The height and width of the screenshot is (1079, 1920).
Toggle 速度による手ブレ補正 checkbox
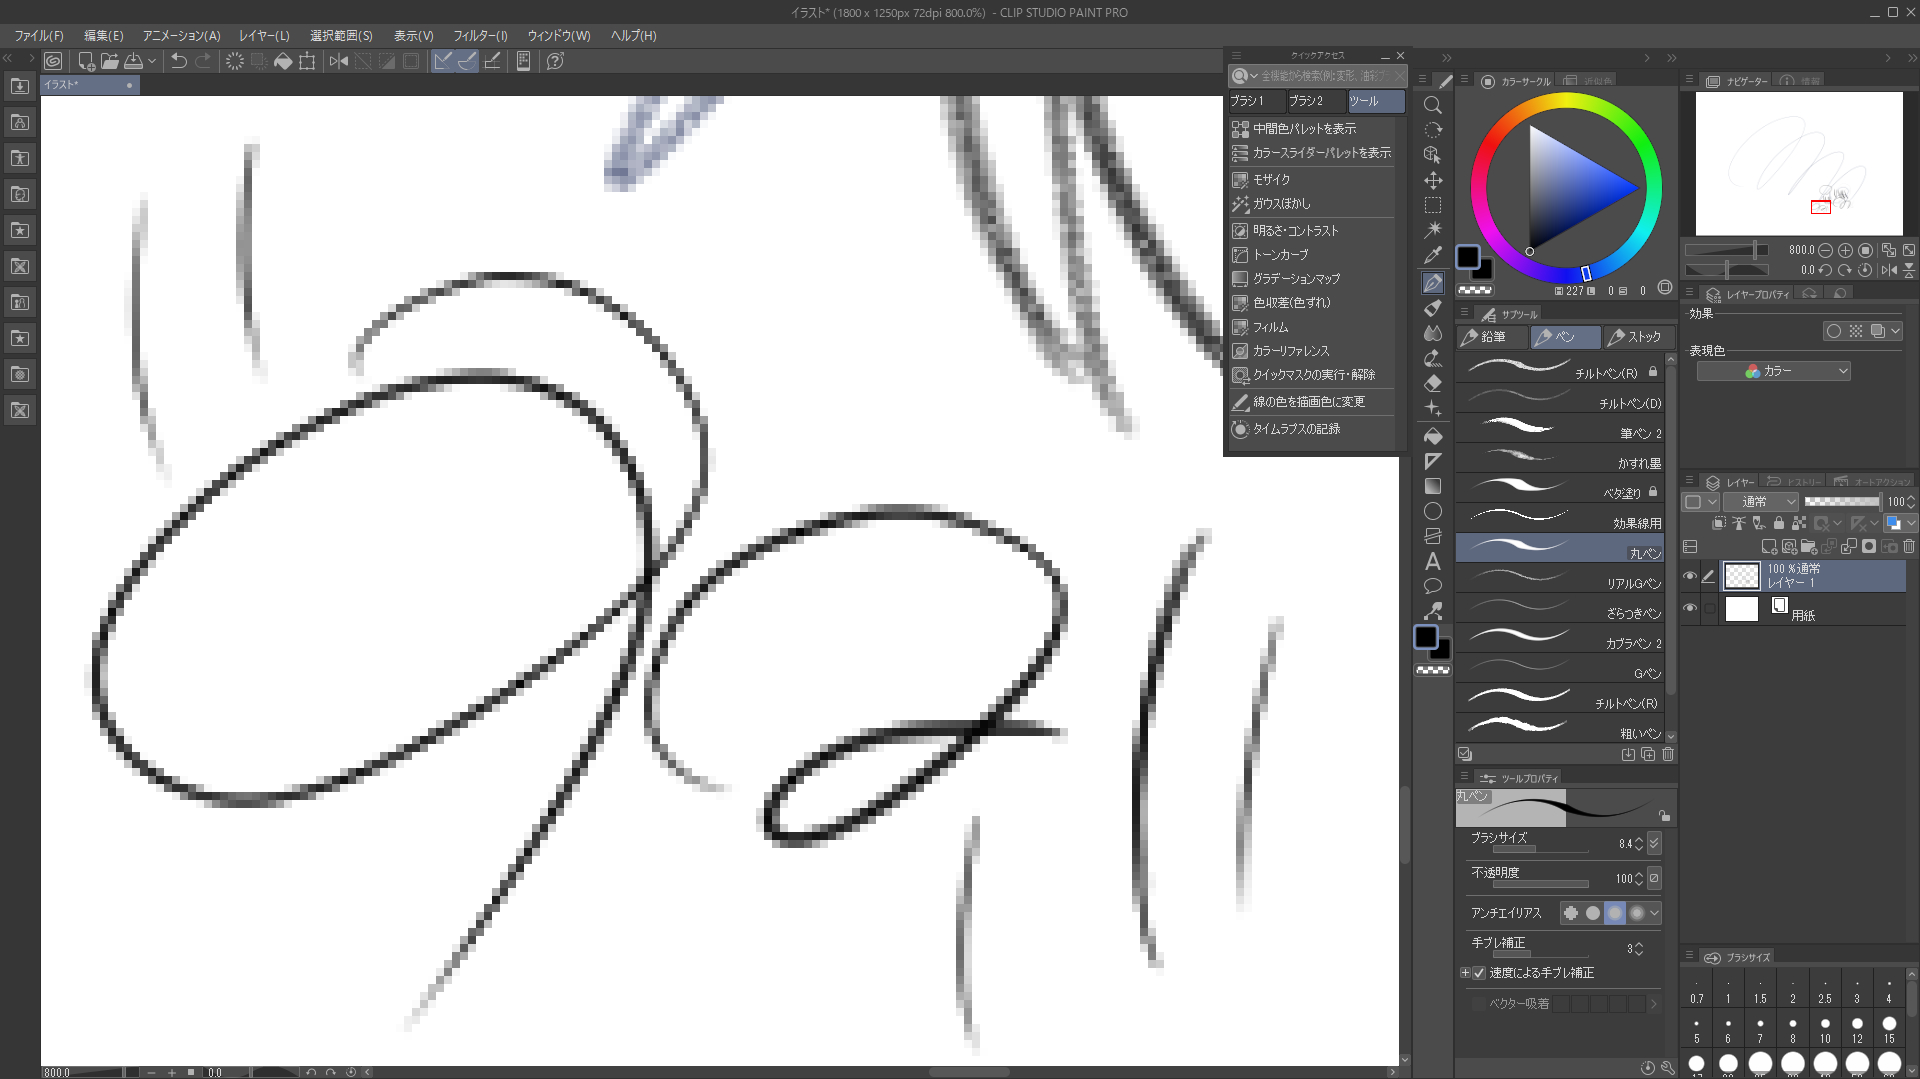1479,973
